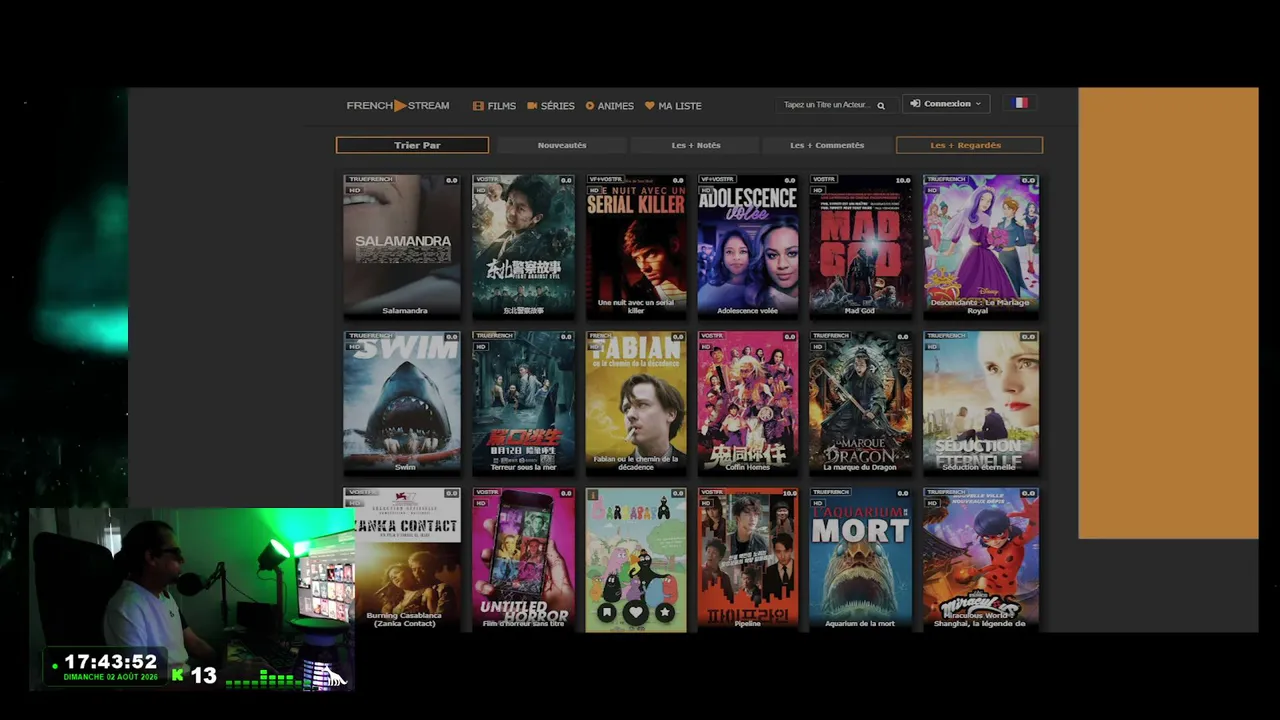Open the Fabian ou le chemin poster
This screenshot has width=1280, height=720.
(x=636, y=403)
